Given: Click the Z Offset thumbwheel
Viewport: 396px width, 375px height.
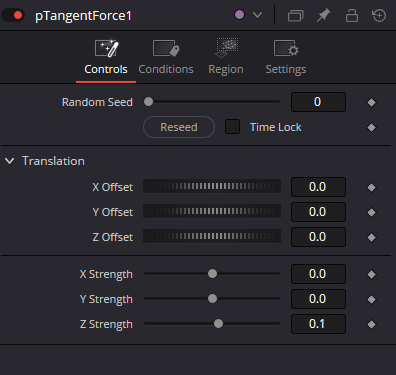Looking at the screenshot, I should point(212,236).
